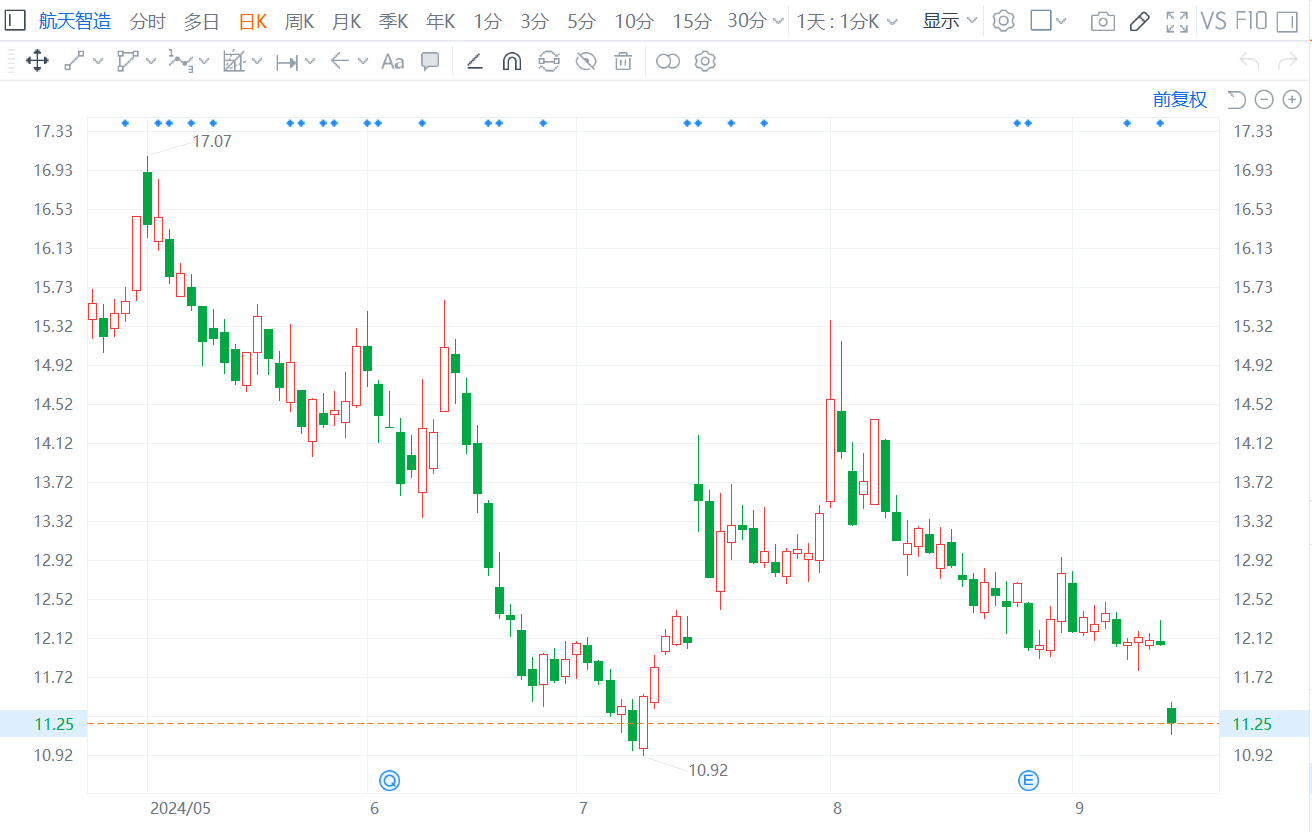
Task: Select the 30分 period
Action: click(x=747, y=21)
